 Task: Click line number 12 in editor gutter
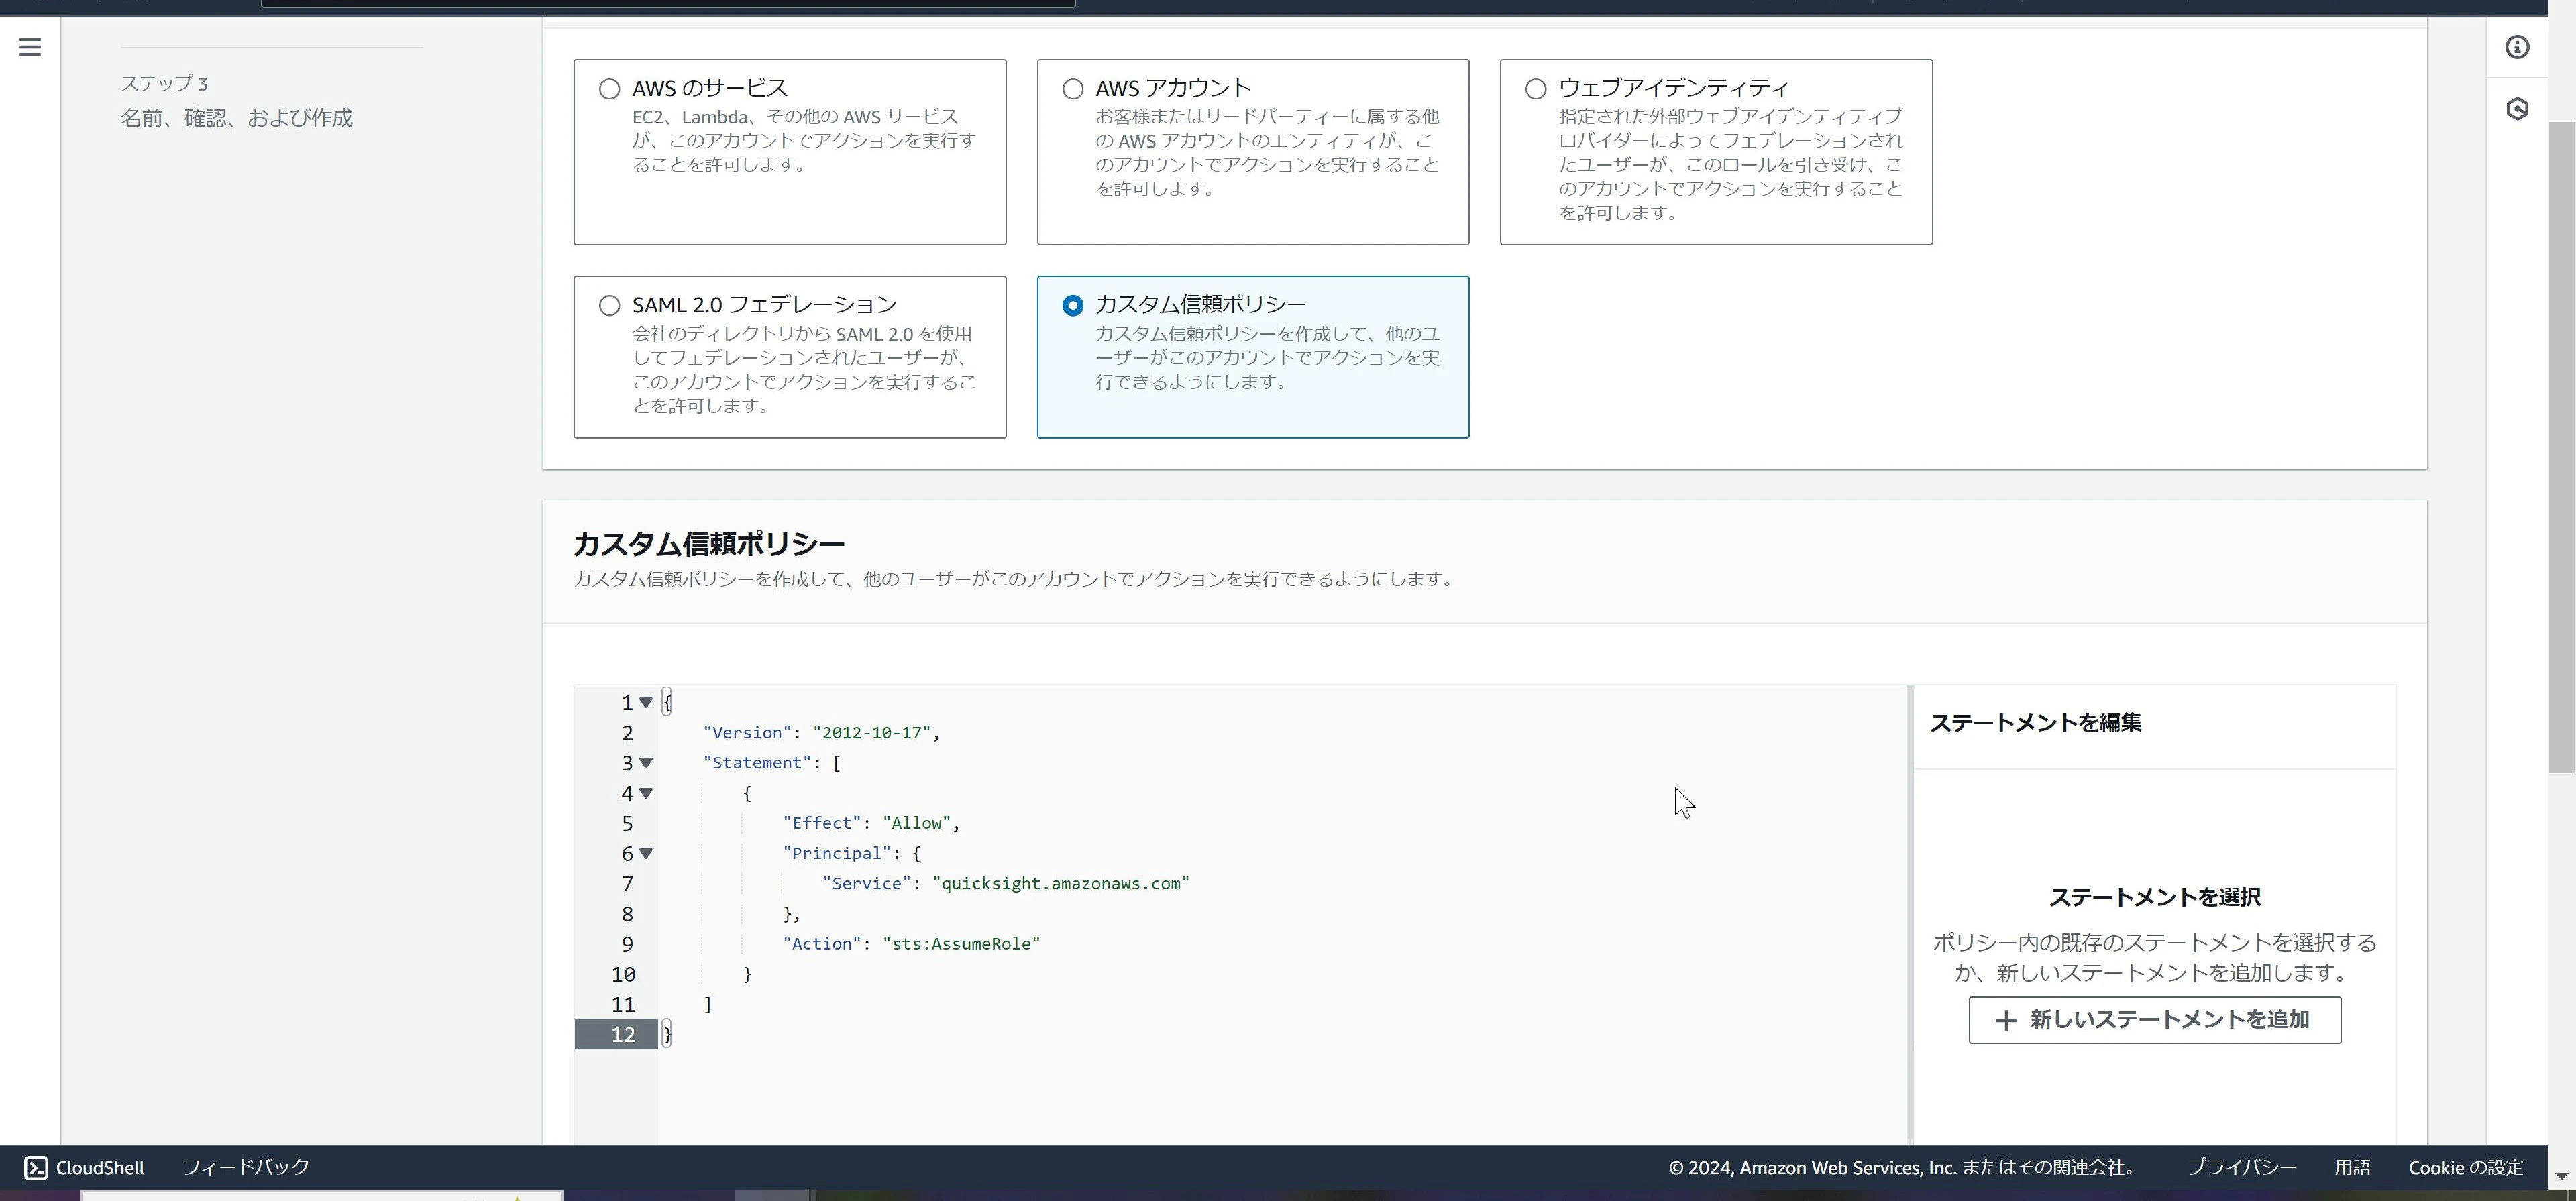click(x=623, y=1035)
